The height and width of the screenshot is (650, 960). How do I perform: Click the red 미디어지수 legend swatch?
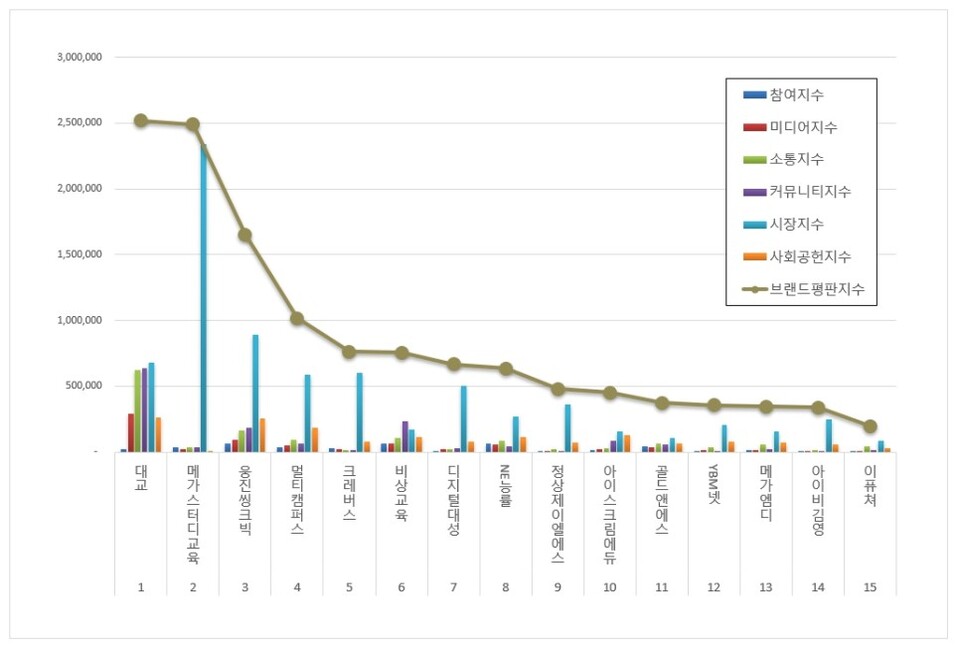pyautogui.click(x=754, y=128)
